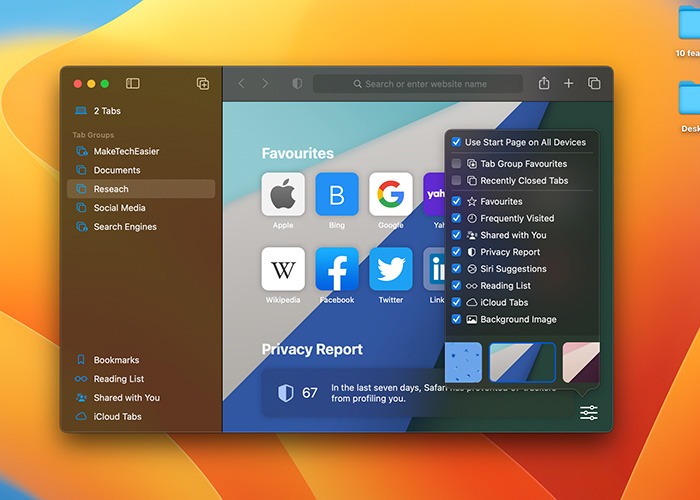Open iCloud Tabs in the sidebar
This screenshot has width=700, height=500.
[x=141, y=417]
